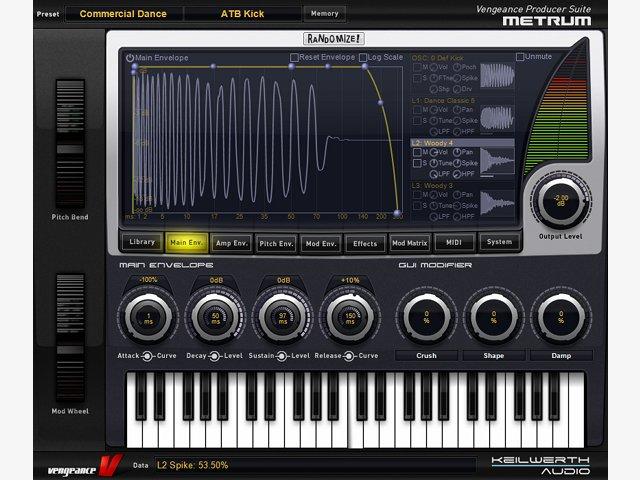This screenshot has width=640, height=480.
Task: Mute the L1 Dance Classic 5 layer
Action: (x=417, y=110)
